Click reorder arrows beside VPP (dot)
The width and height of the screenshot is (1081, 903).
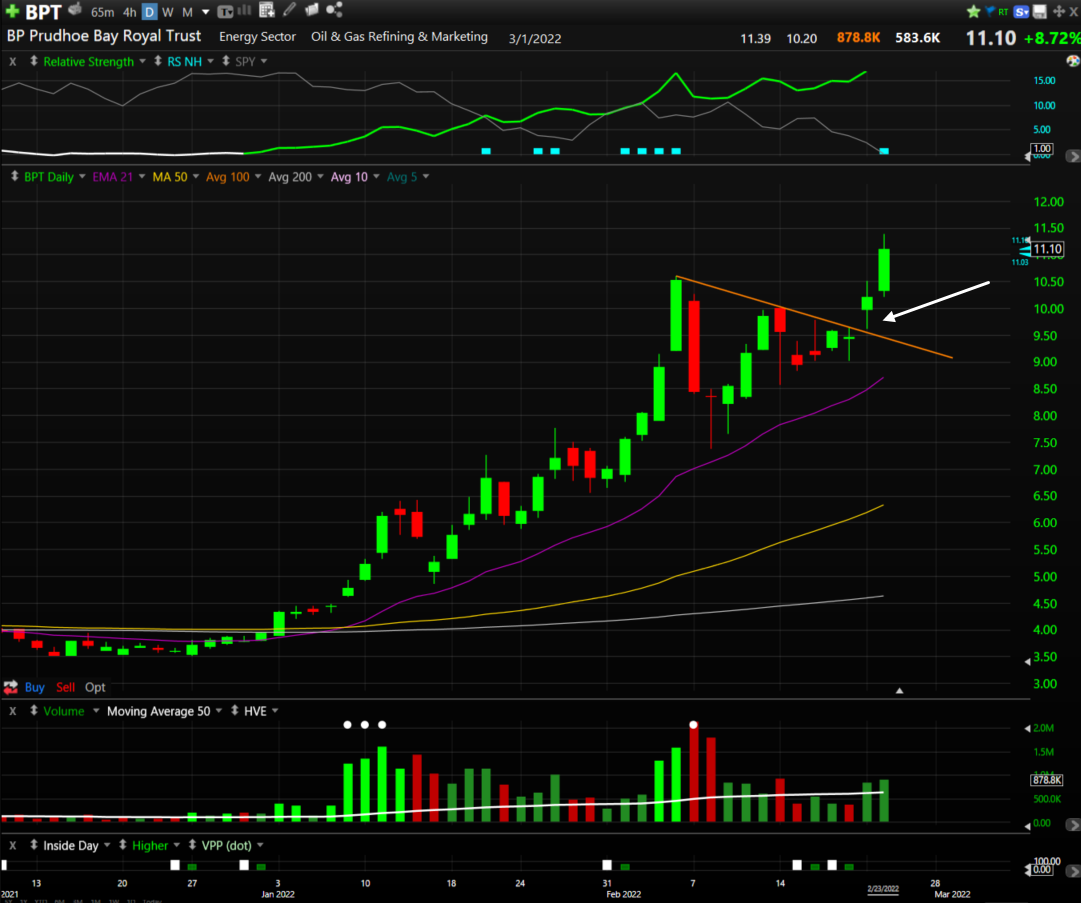pyautogui.click(x=192, y=844)
